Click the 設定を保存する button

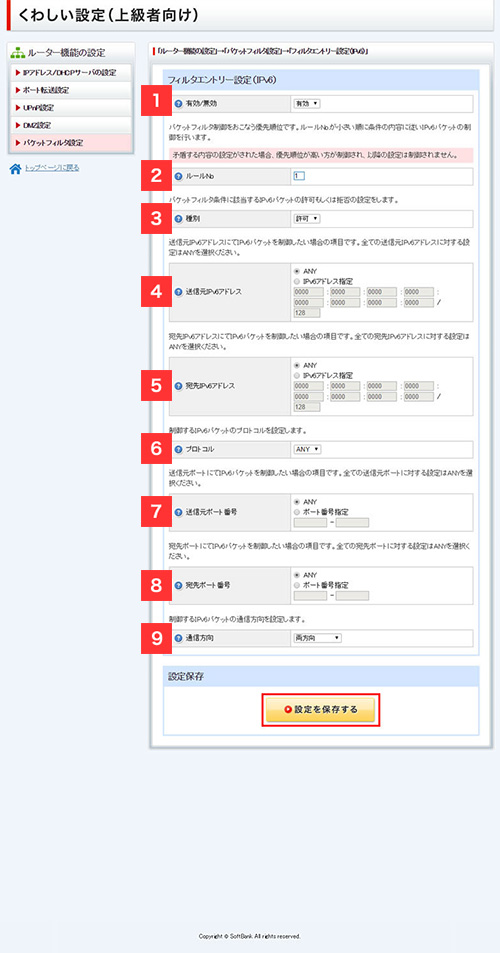321,710
